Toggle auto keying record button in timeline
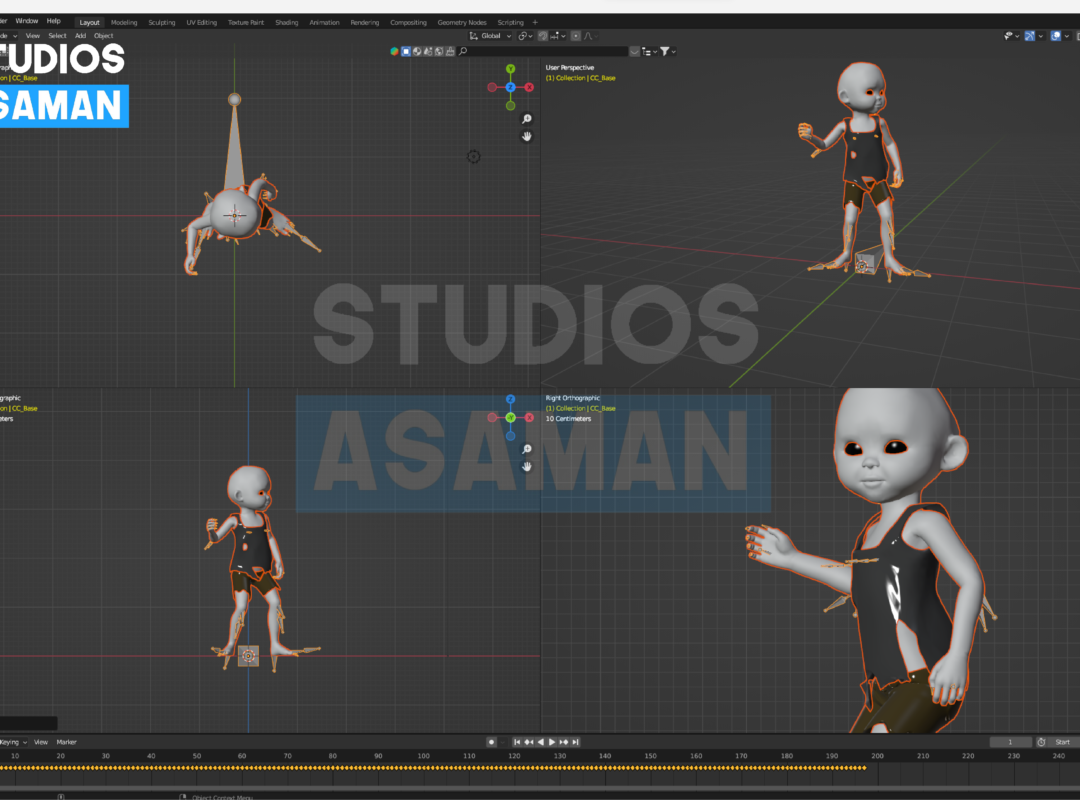Viewport: 1080px width, 800px height. pyautogui.click(x=491, y=742)
